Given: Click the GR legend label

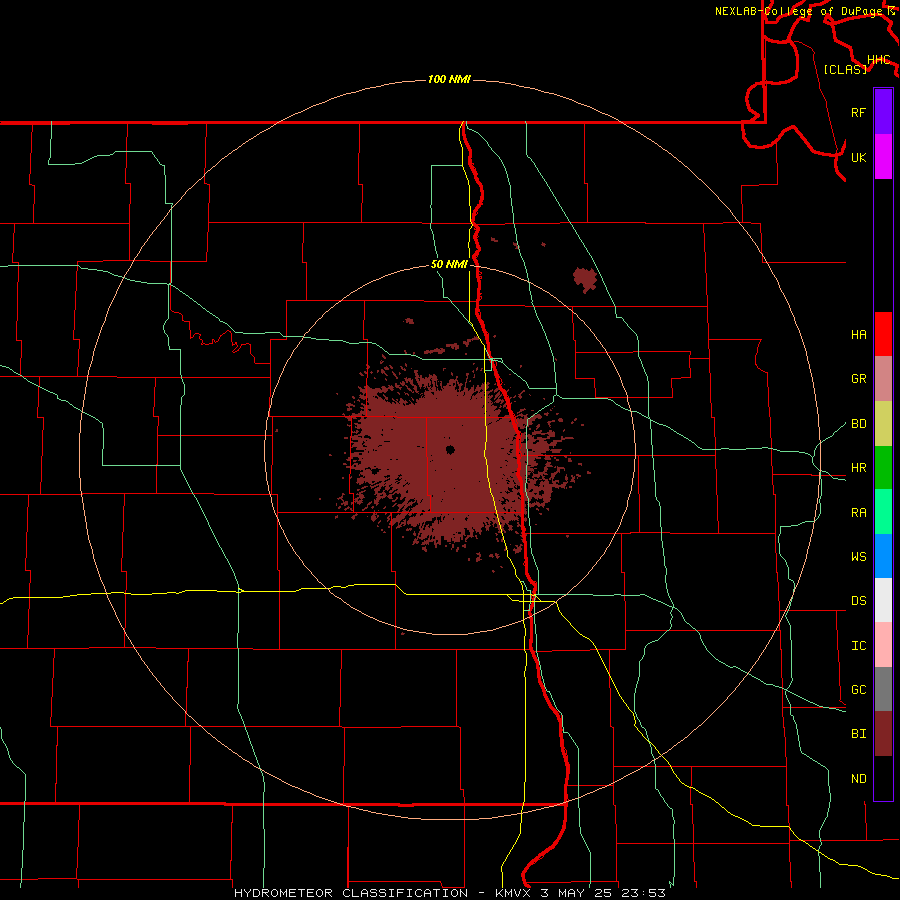Looking at the screenshot, I should (858, 379).
